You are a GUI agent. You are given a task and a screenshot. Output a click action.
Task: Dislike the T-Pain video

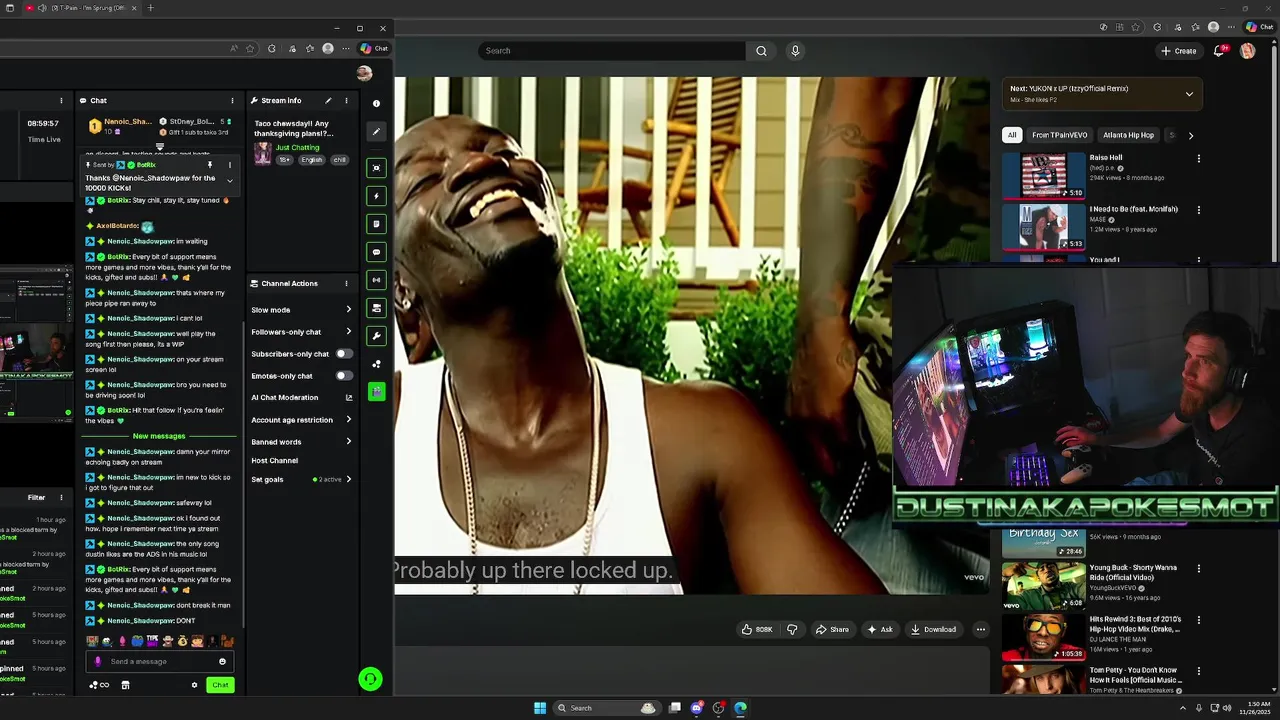(792, 629)
